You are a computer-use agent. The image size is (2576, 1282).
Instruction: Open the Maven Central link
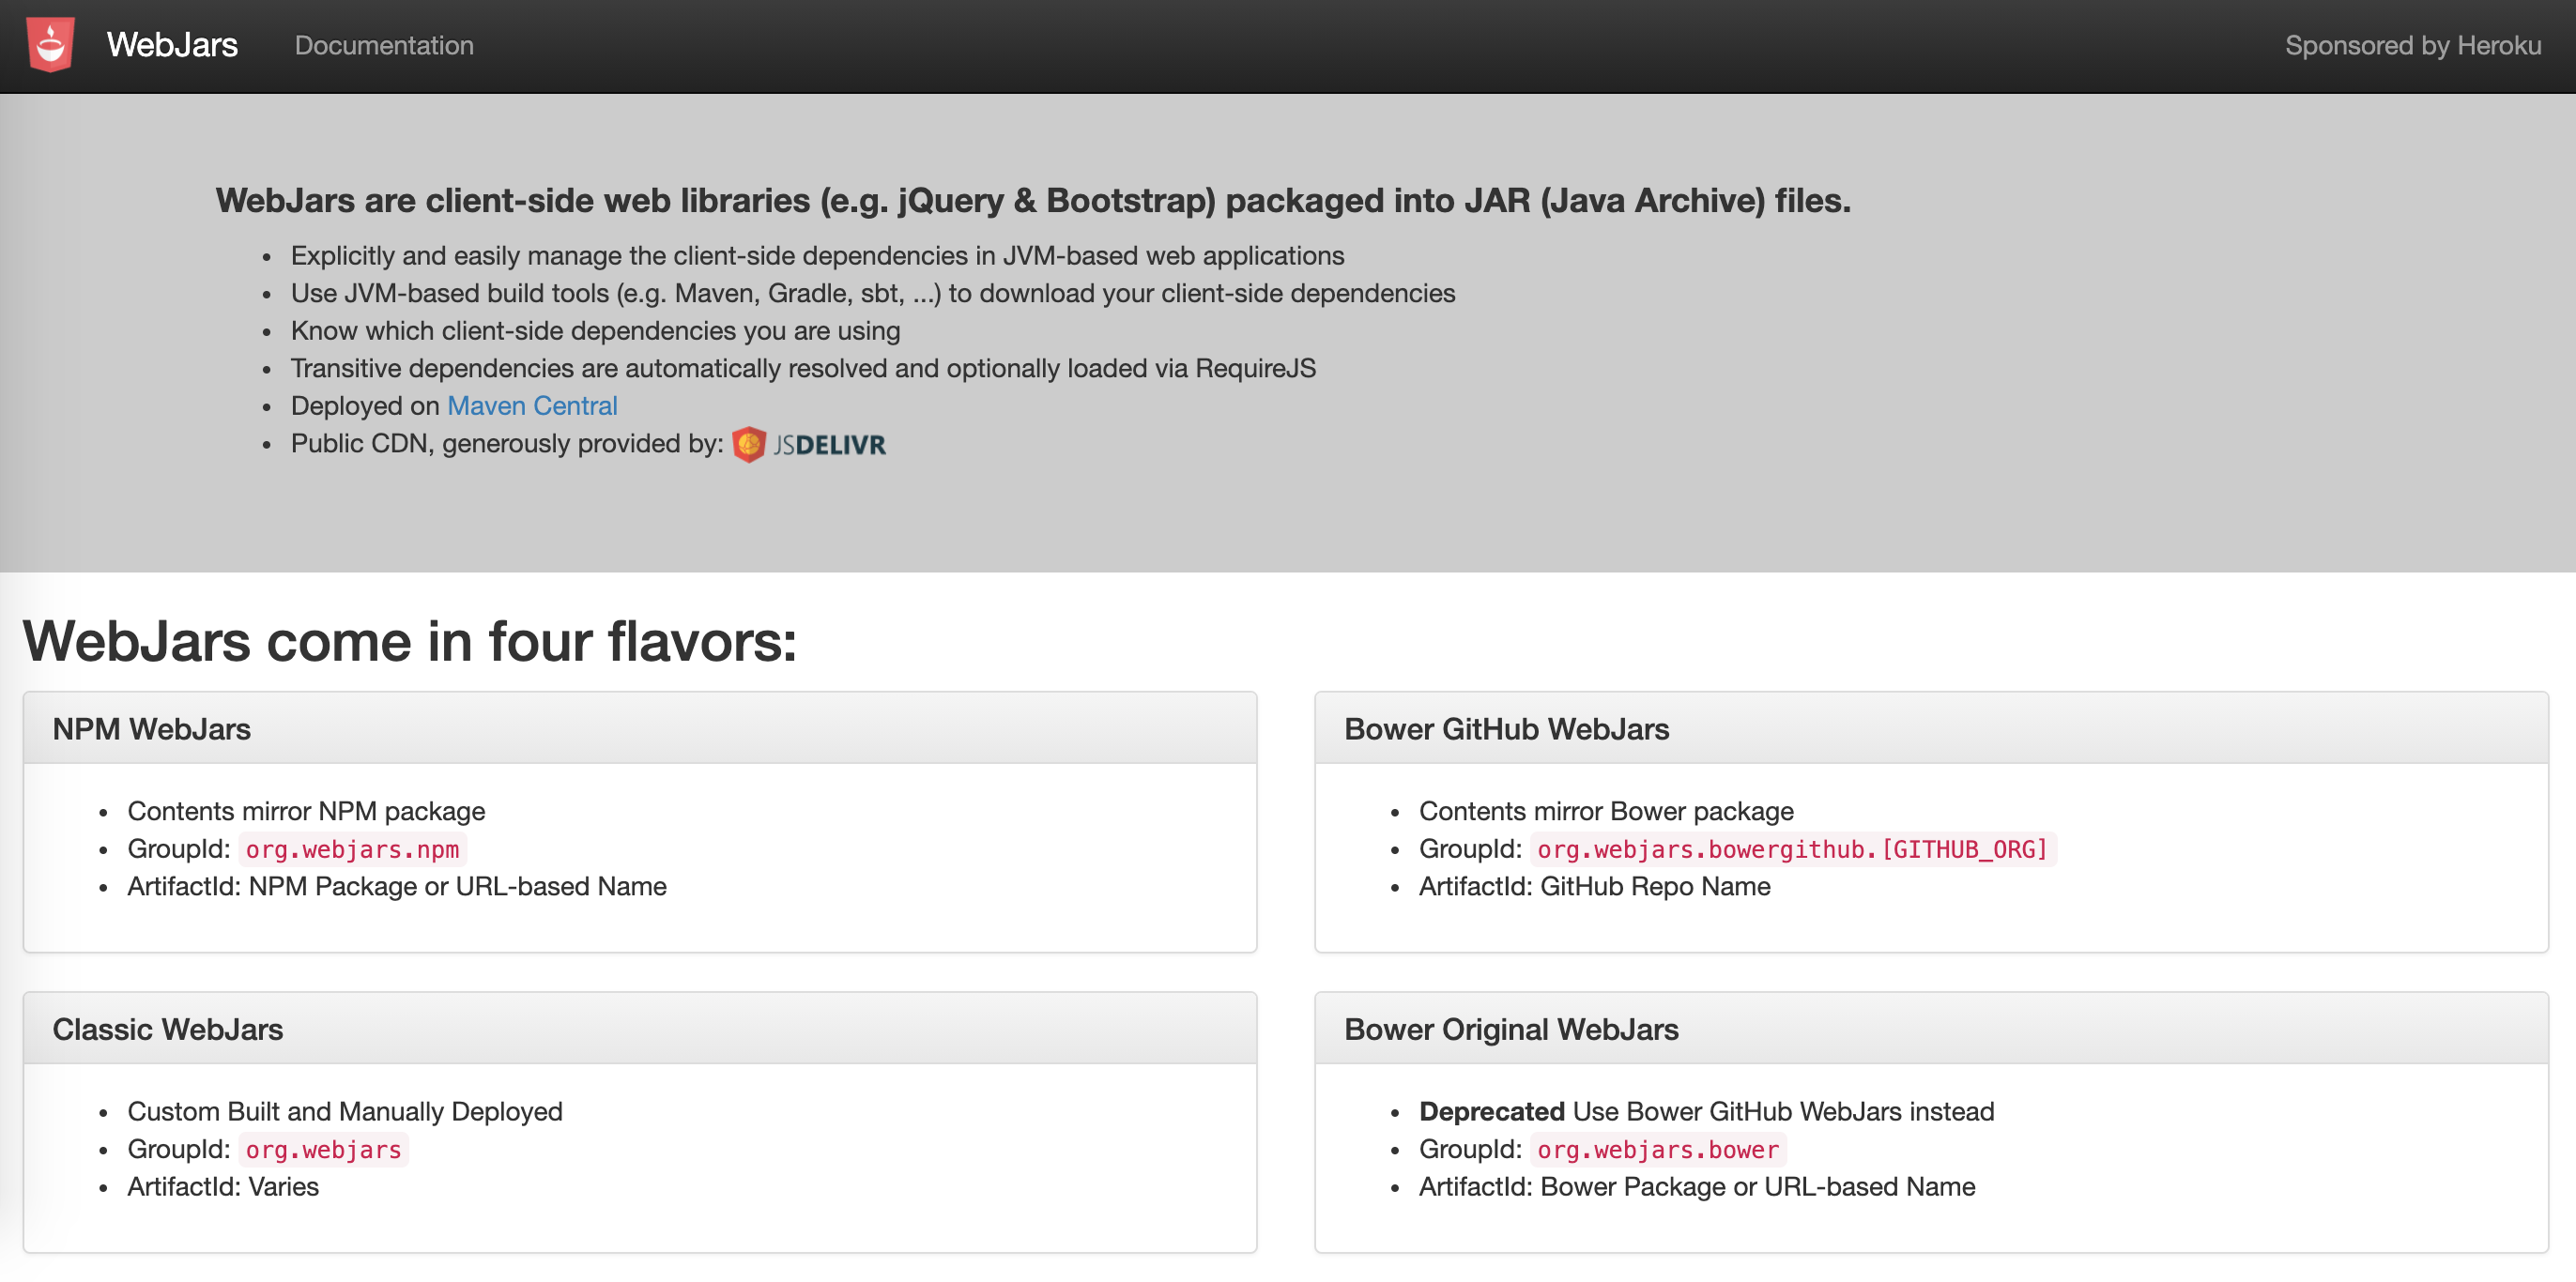(x=532, y=406)
